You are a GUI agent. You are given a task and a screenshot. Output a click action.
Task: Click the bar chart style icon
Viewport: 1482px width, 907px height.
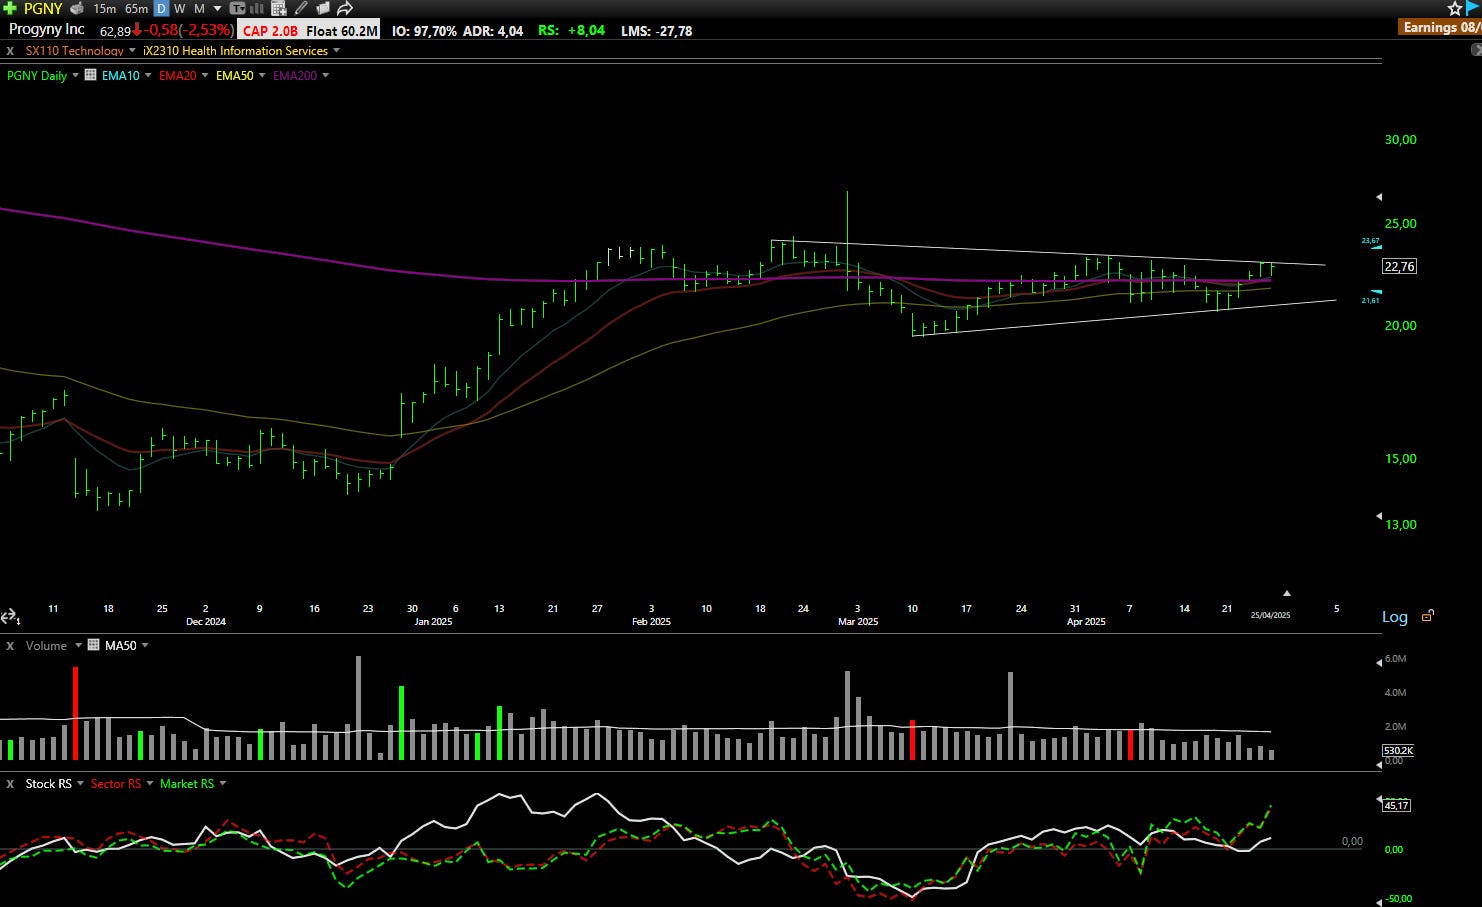tap(256, 8)
